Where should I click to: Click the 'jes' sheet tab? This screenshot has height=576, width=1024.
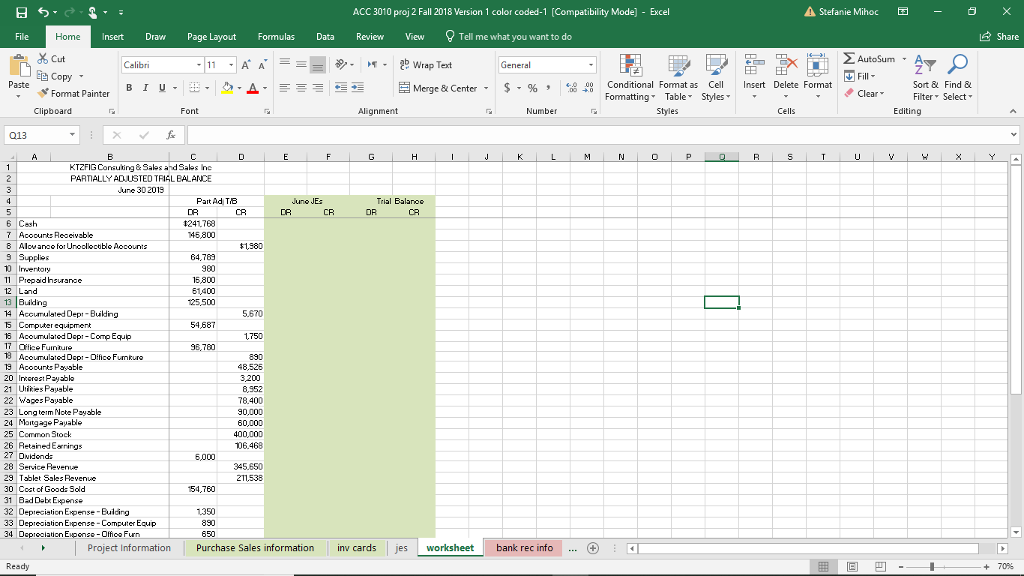click(402, 548)
